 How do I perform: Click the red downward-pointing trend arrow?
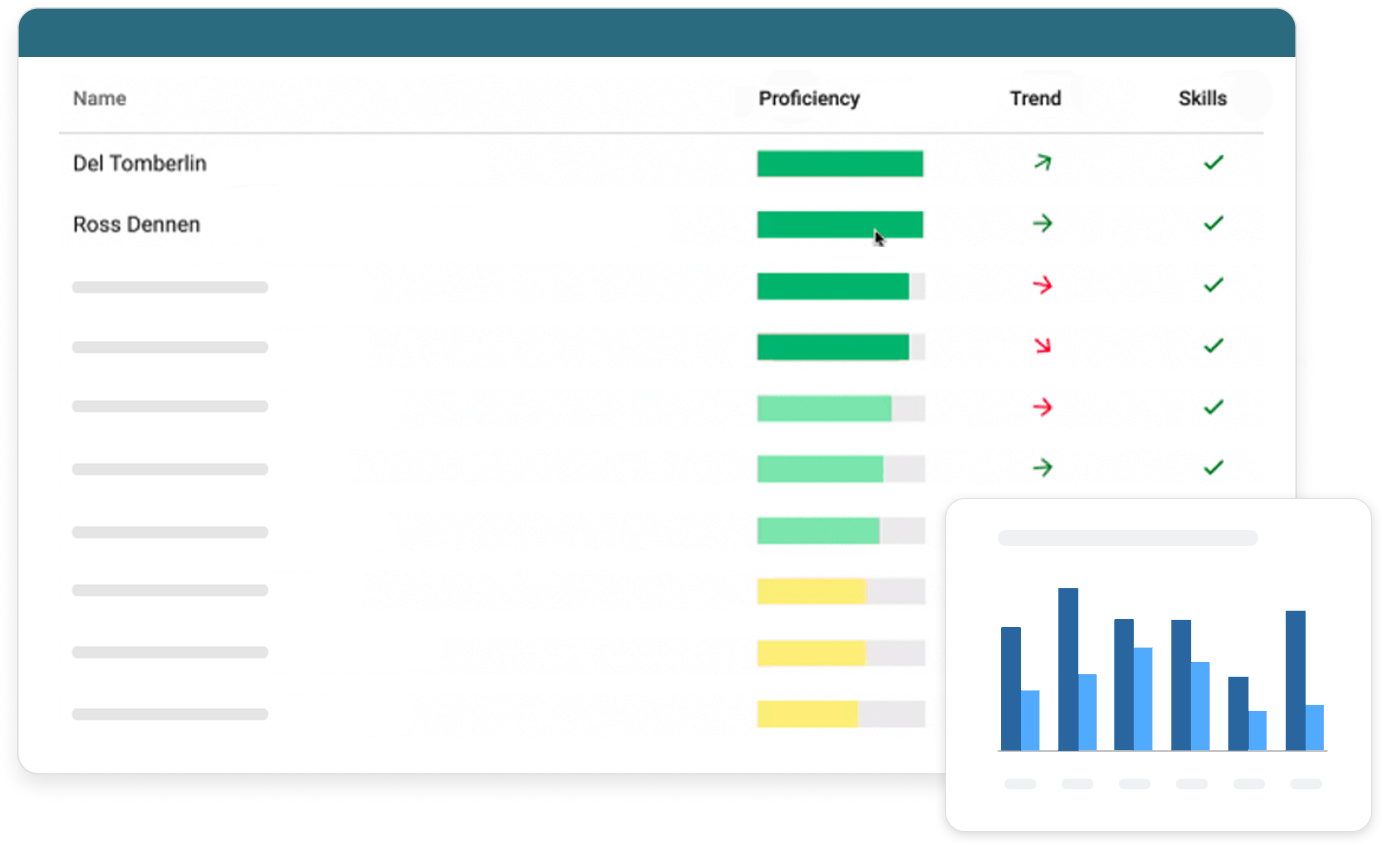click(1043, 346)
